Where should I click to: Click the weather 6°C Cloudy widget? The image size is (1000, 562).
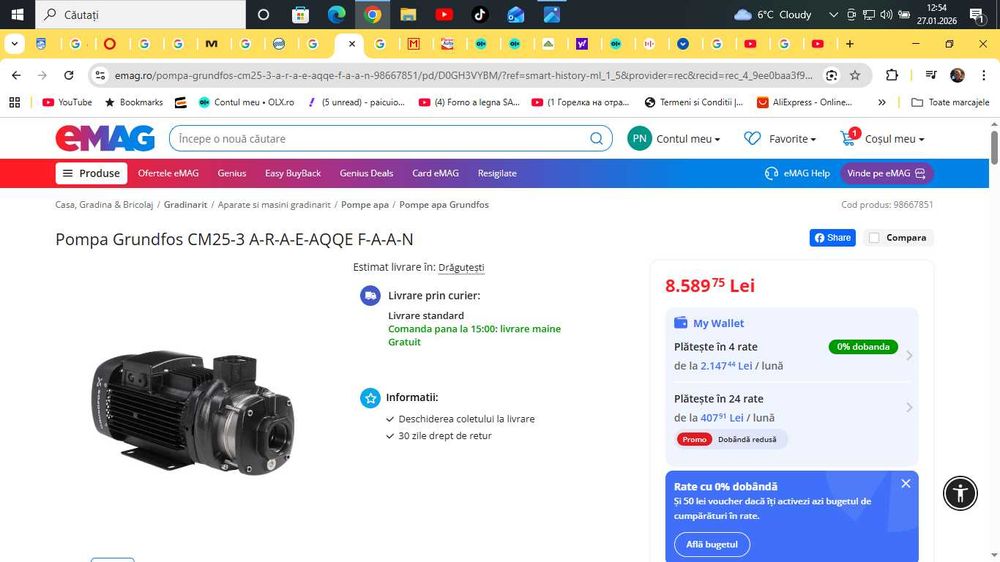tap(772, 14)
